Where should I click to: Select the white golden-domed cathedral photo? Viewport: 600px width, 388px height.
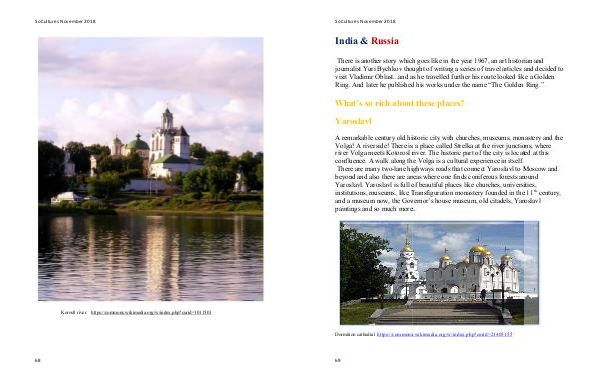point(439,273)
